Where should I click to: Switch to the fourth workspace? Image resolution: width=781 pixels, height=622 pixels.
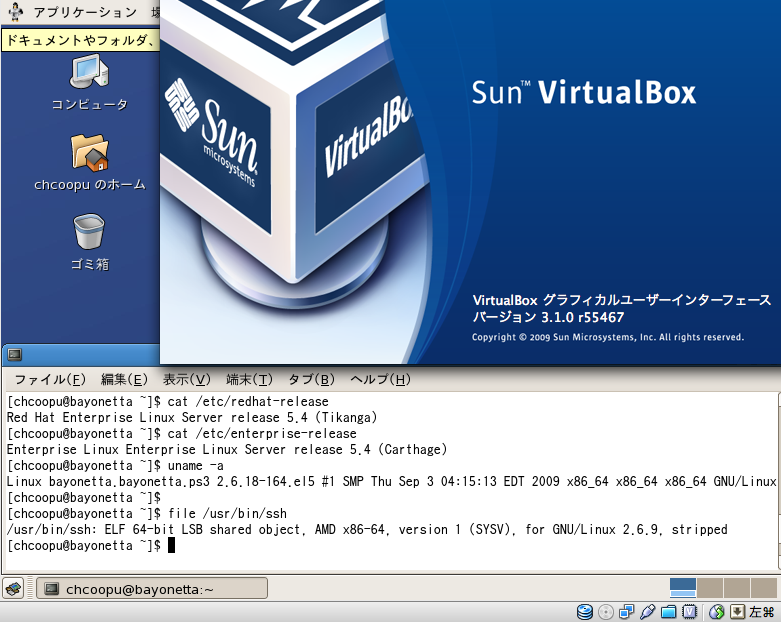(x=764, y=588)
